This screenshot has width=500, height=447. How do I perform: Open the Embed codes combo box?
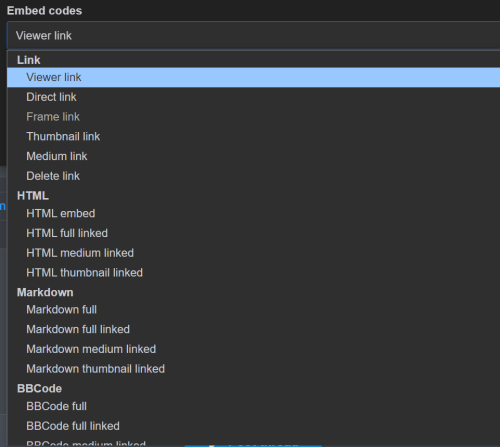[253, 36]
